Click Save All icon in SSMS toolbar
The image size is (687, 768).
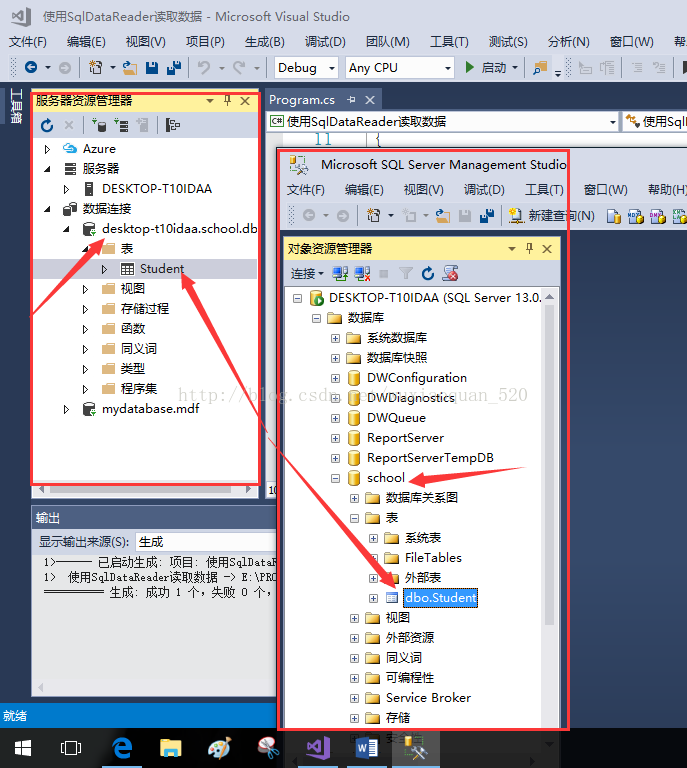coord(487,216)
